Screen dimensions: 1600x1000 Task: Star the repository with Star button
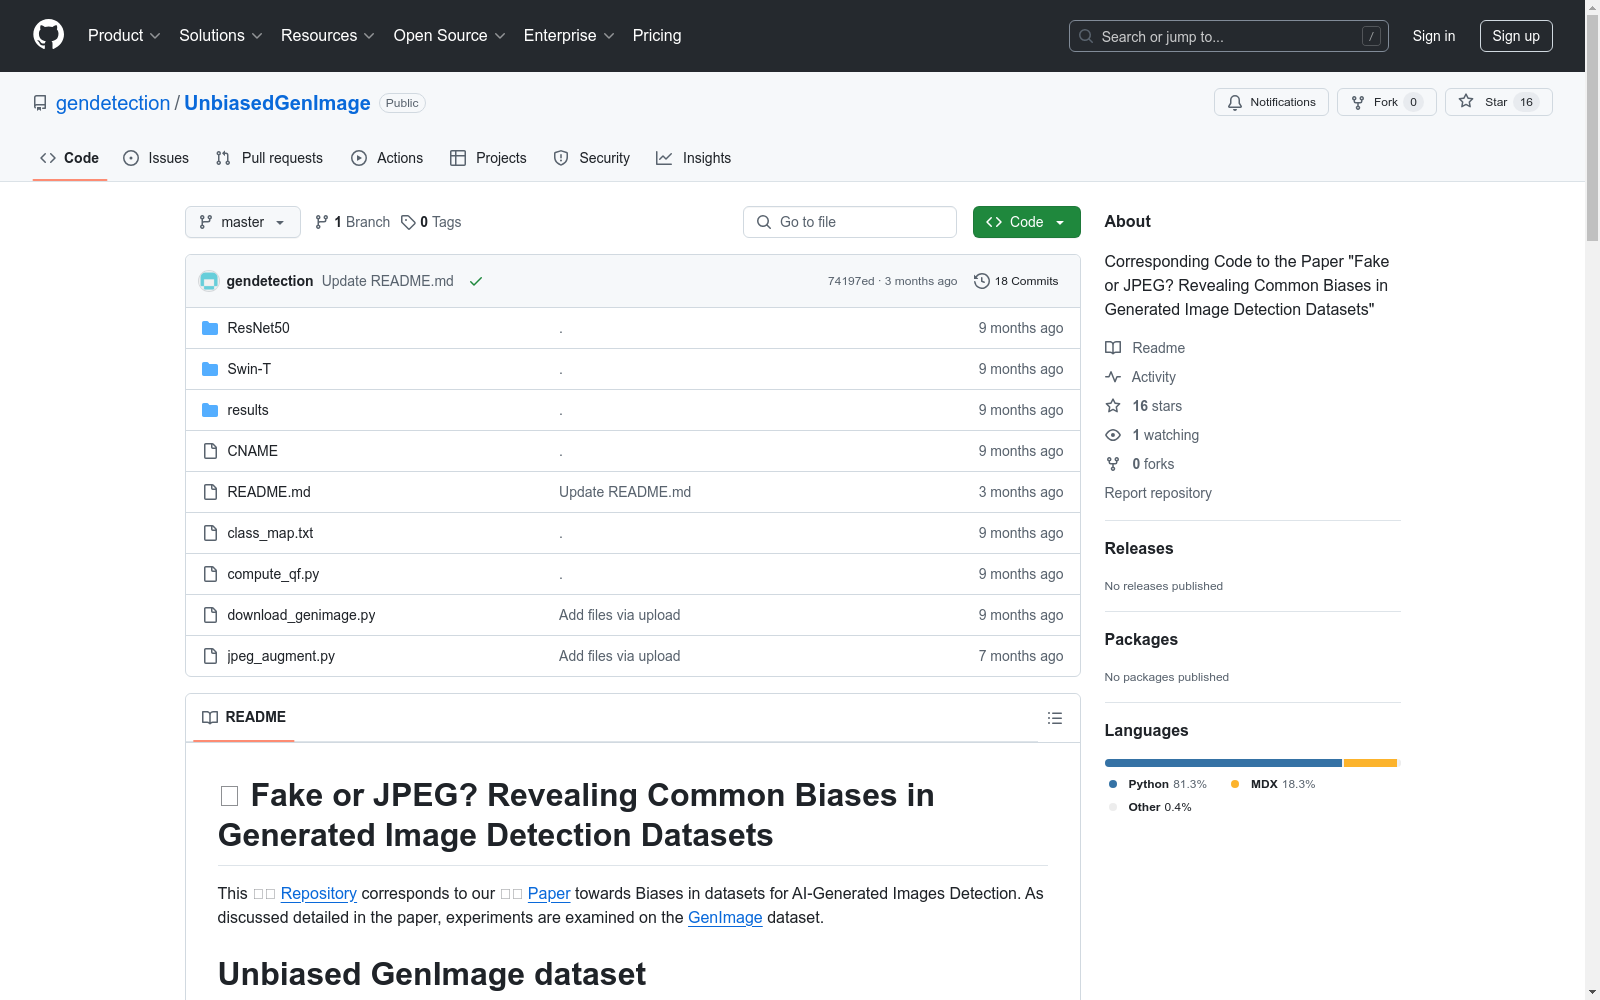click(x=1498, y=102)
